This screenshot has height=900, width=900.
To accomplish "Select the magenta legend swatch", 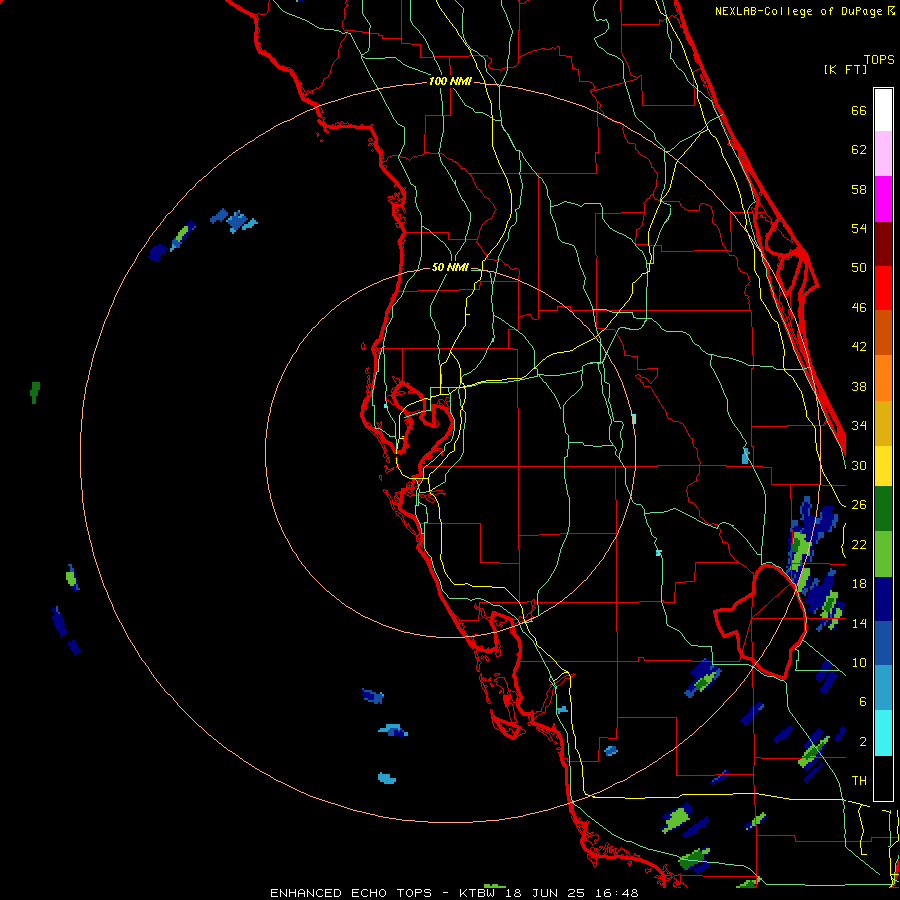I will point(883,199).
